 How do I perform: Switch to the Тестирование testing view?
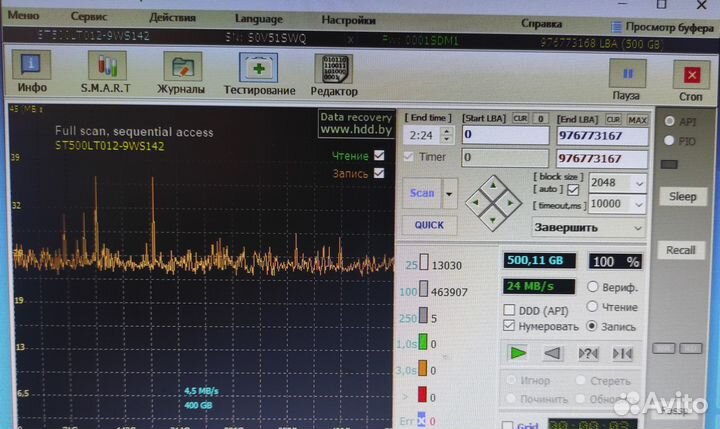coord(259,73)
